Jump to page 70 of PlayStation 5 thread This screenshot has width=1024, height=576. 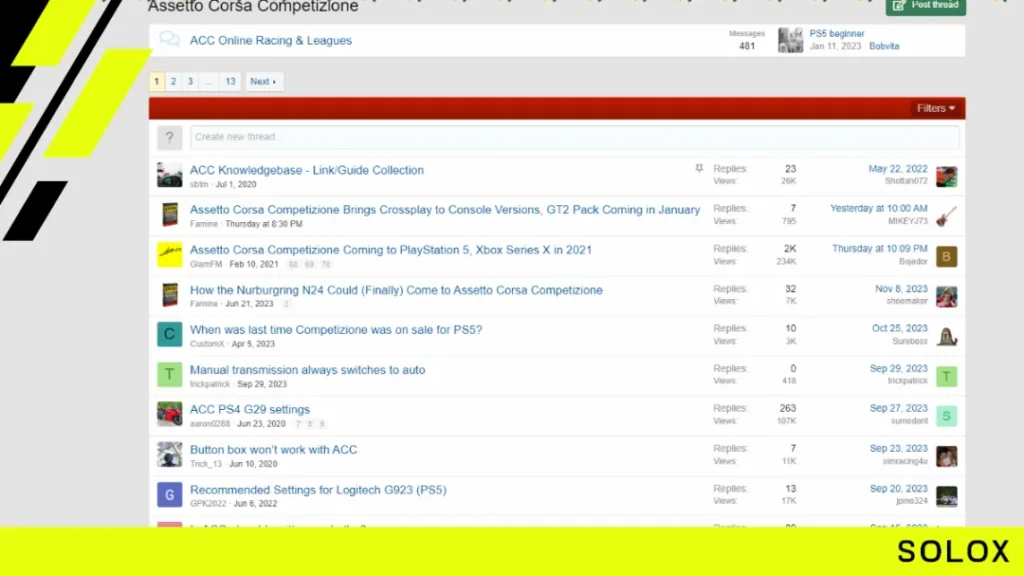click(x=325, y=264)
